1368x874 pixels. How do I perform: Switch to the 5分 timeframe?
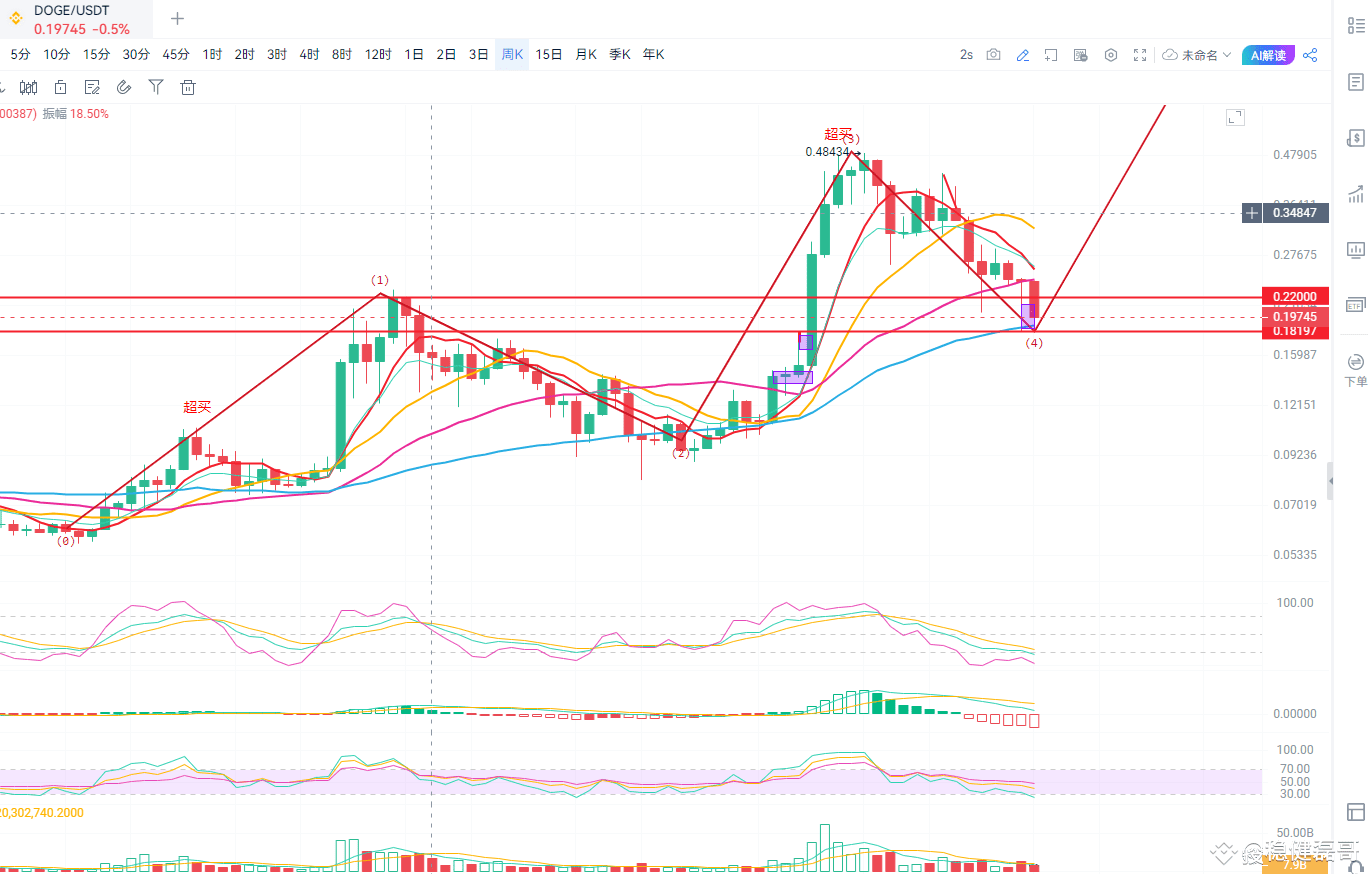tap(21, 55)
